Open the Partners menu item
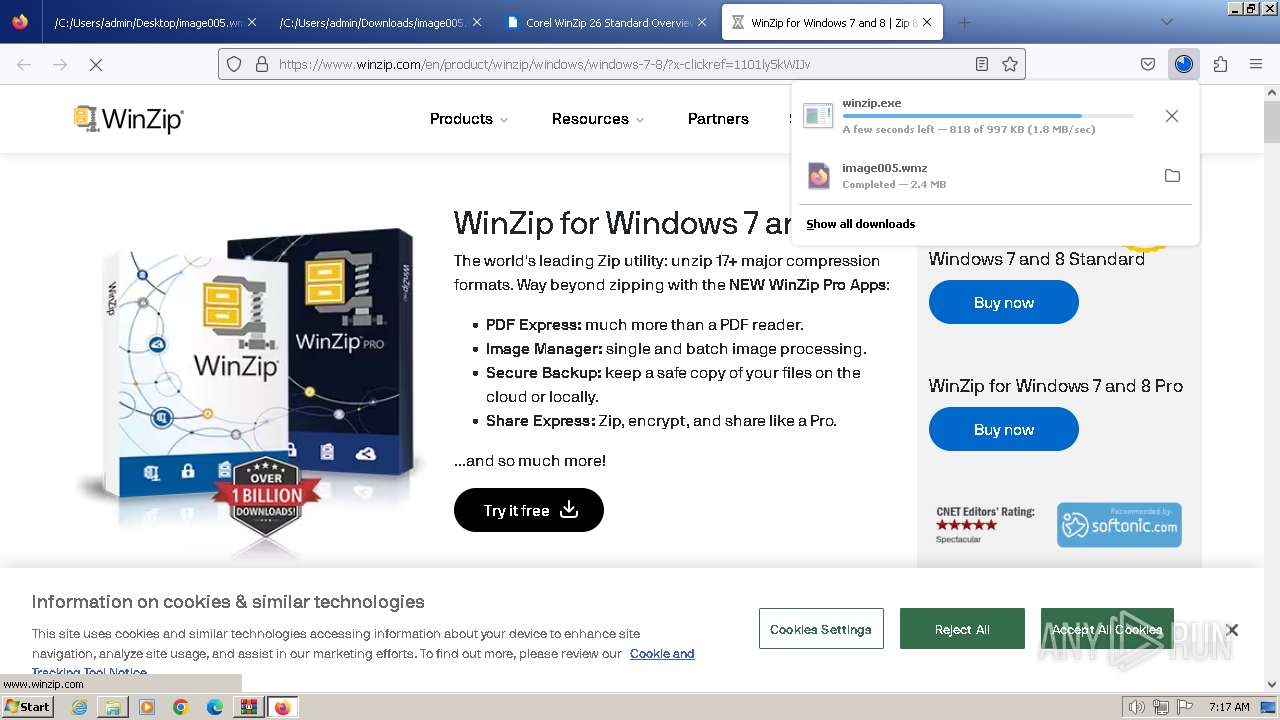Image resolution: width=1280 pixels, height=720 pixels. (718, 119)
